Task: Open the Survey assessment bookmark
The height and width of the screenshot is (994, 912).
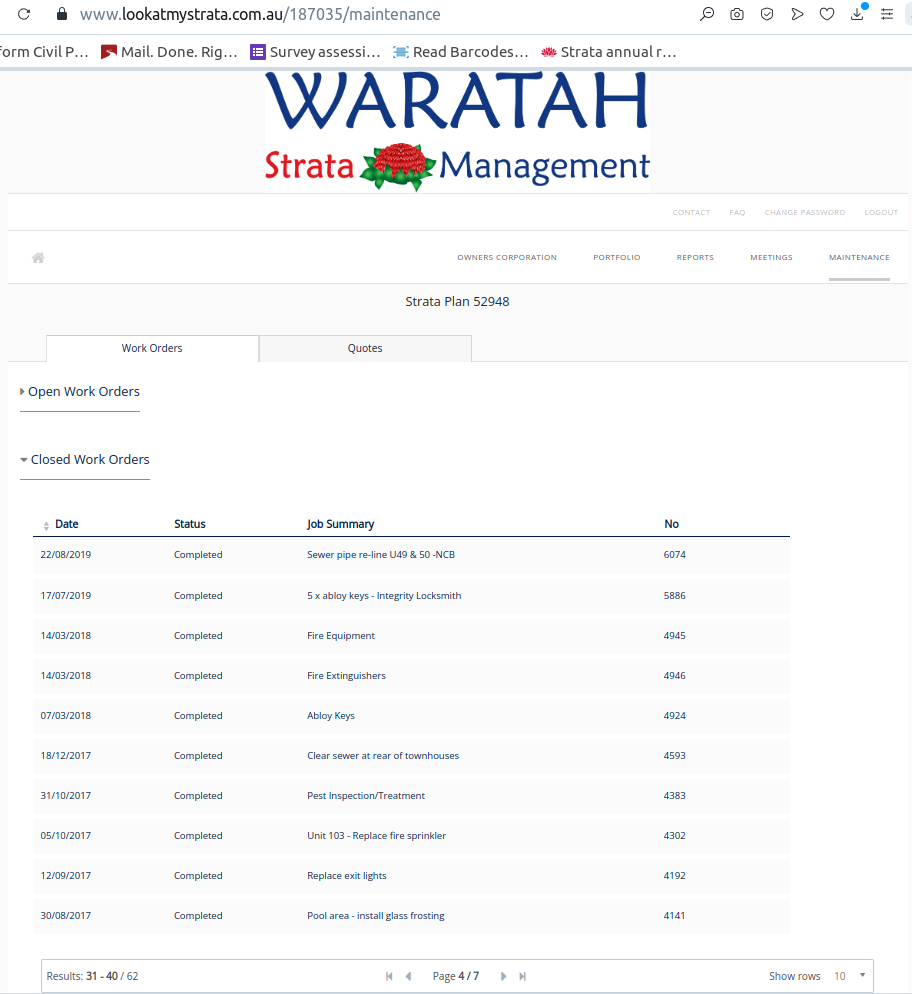Action: [315, 52]
